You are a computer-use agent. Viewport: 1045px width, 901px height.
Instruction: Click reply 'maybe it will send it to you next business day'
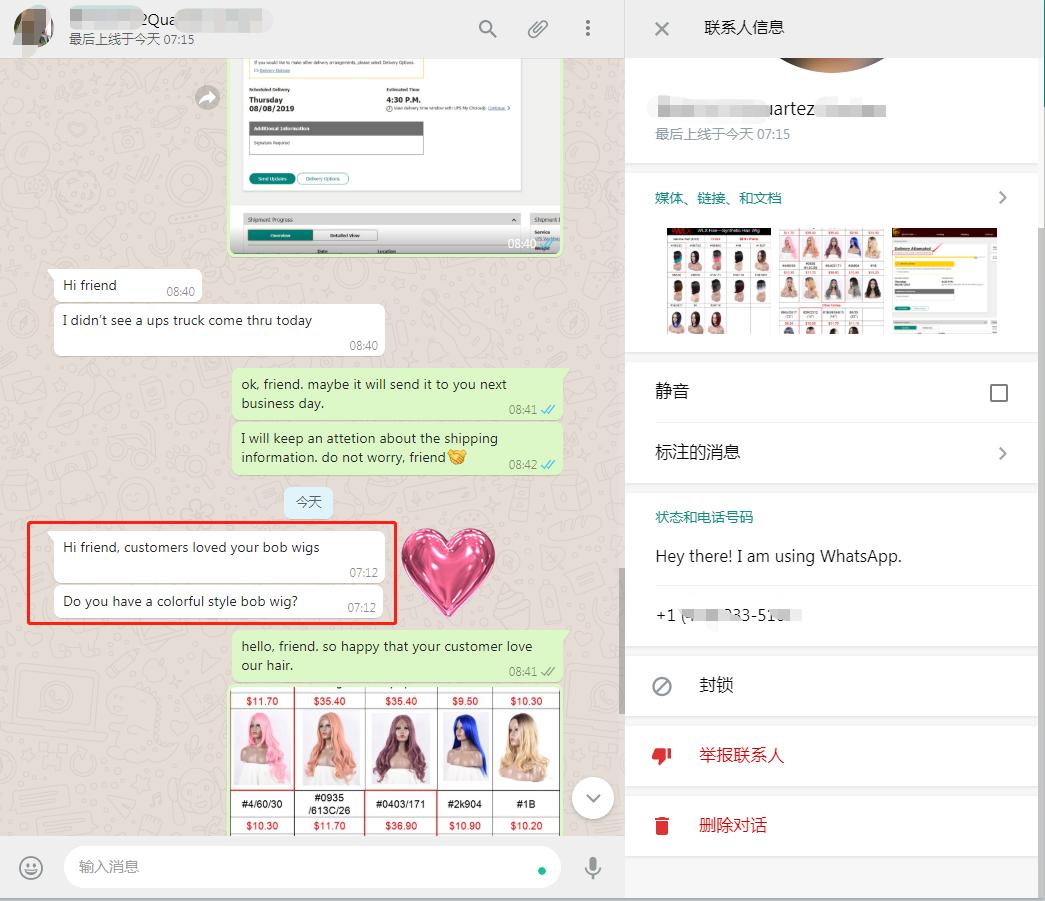[398, 394]
